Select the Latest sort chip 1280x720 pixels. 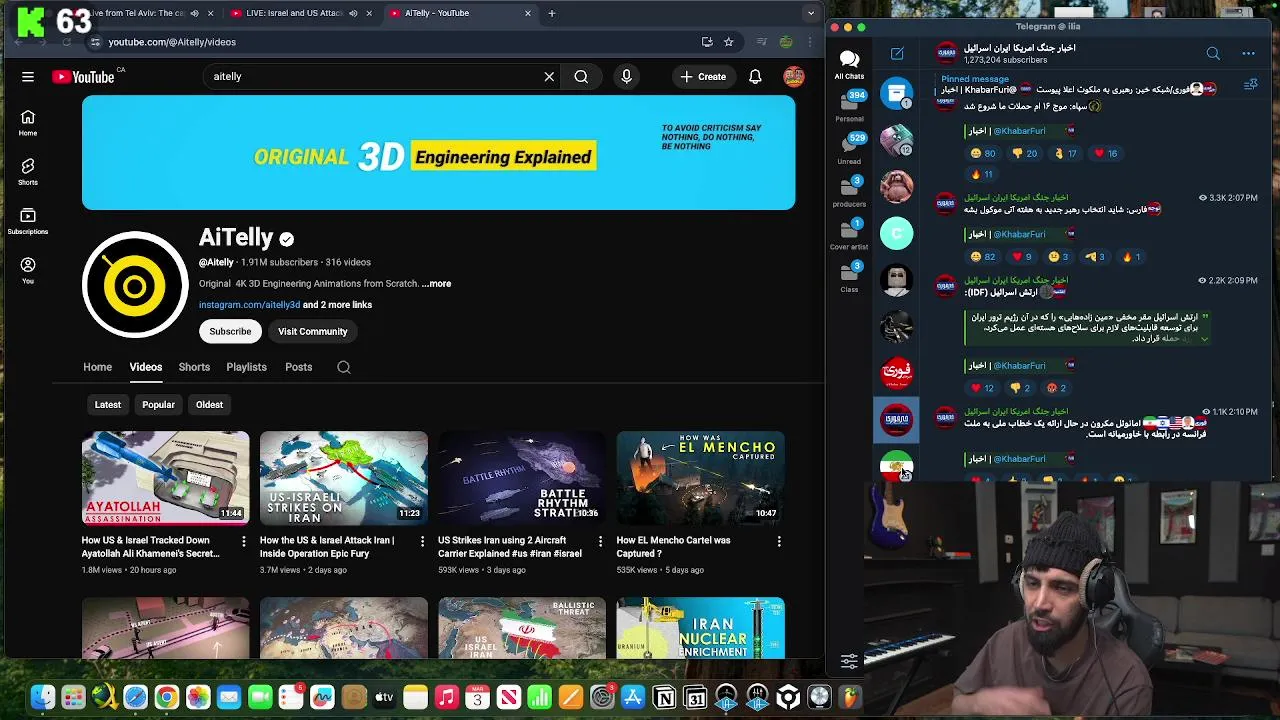[107, 405]
